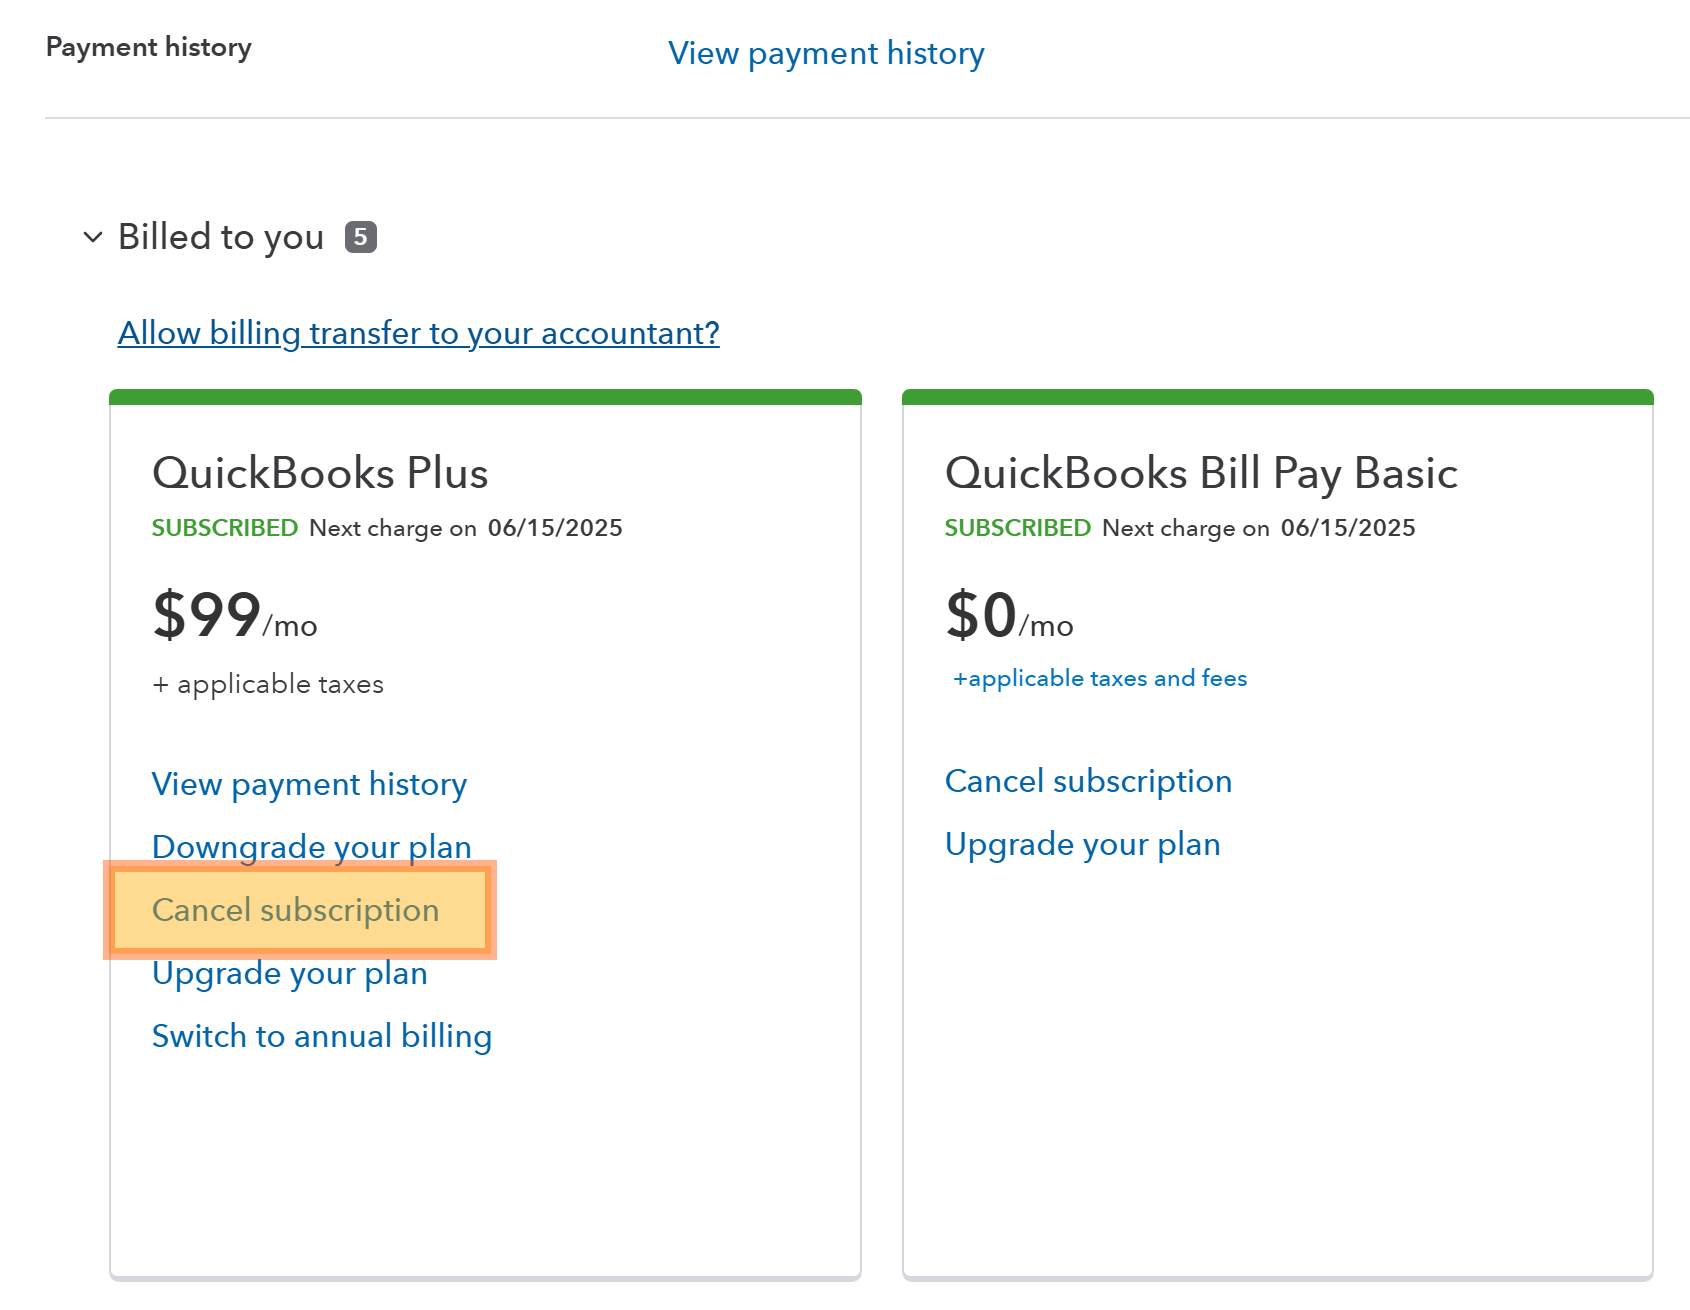Collapse the Billed to you section
The height and width of the screenshot is (1310, 1690).
221,237
